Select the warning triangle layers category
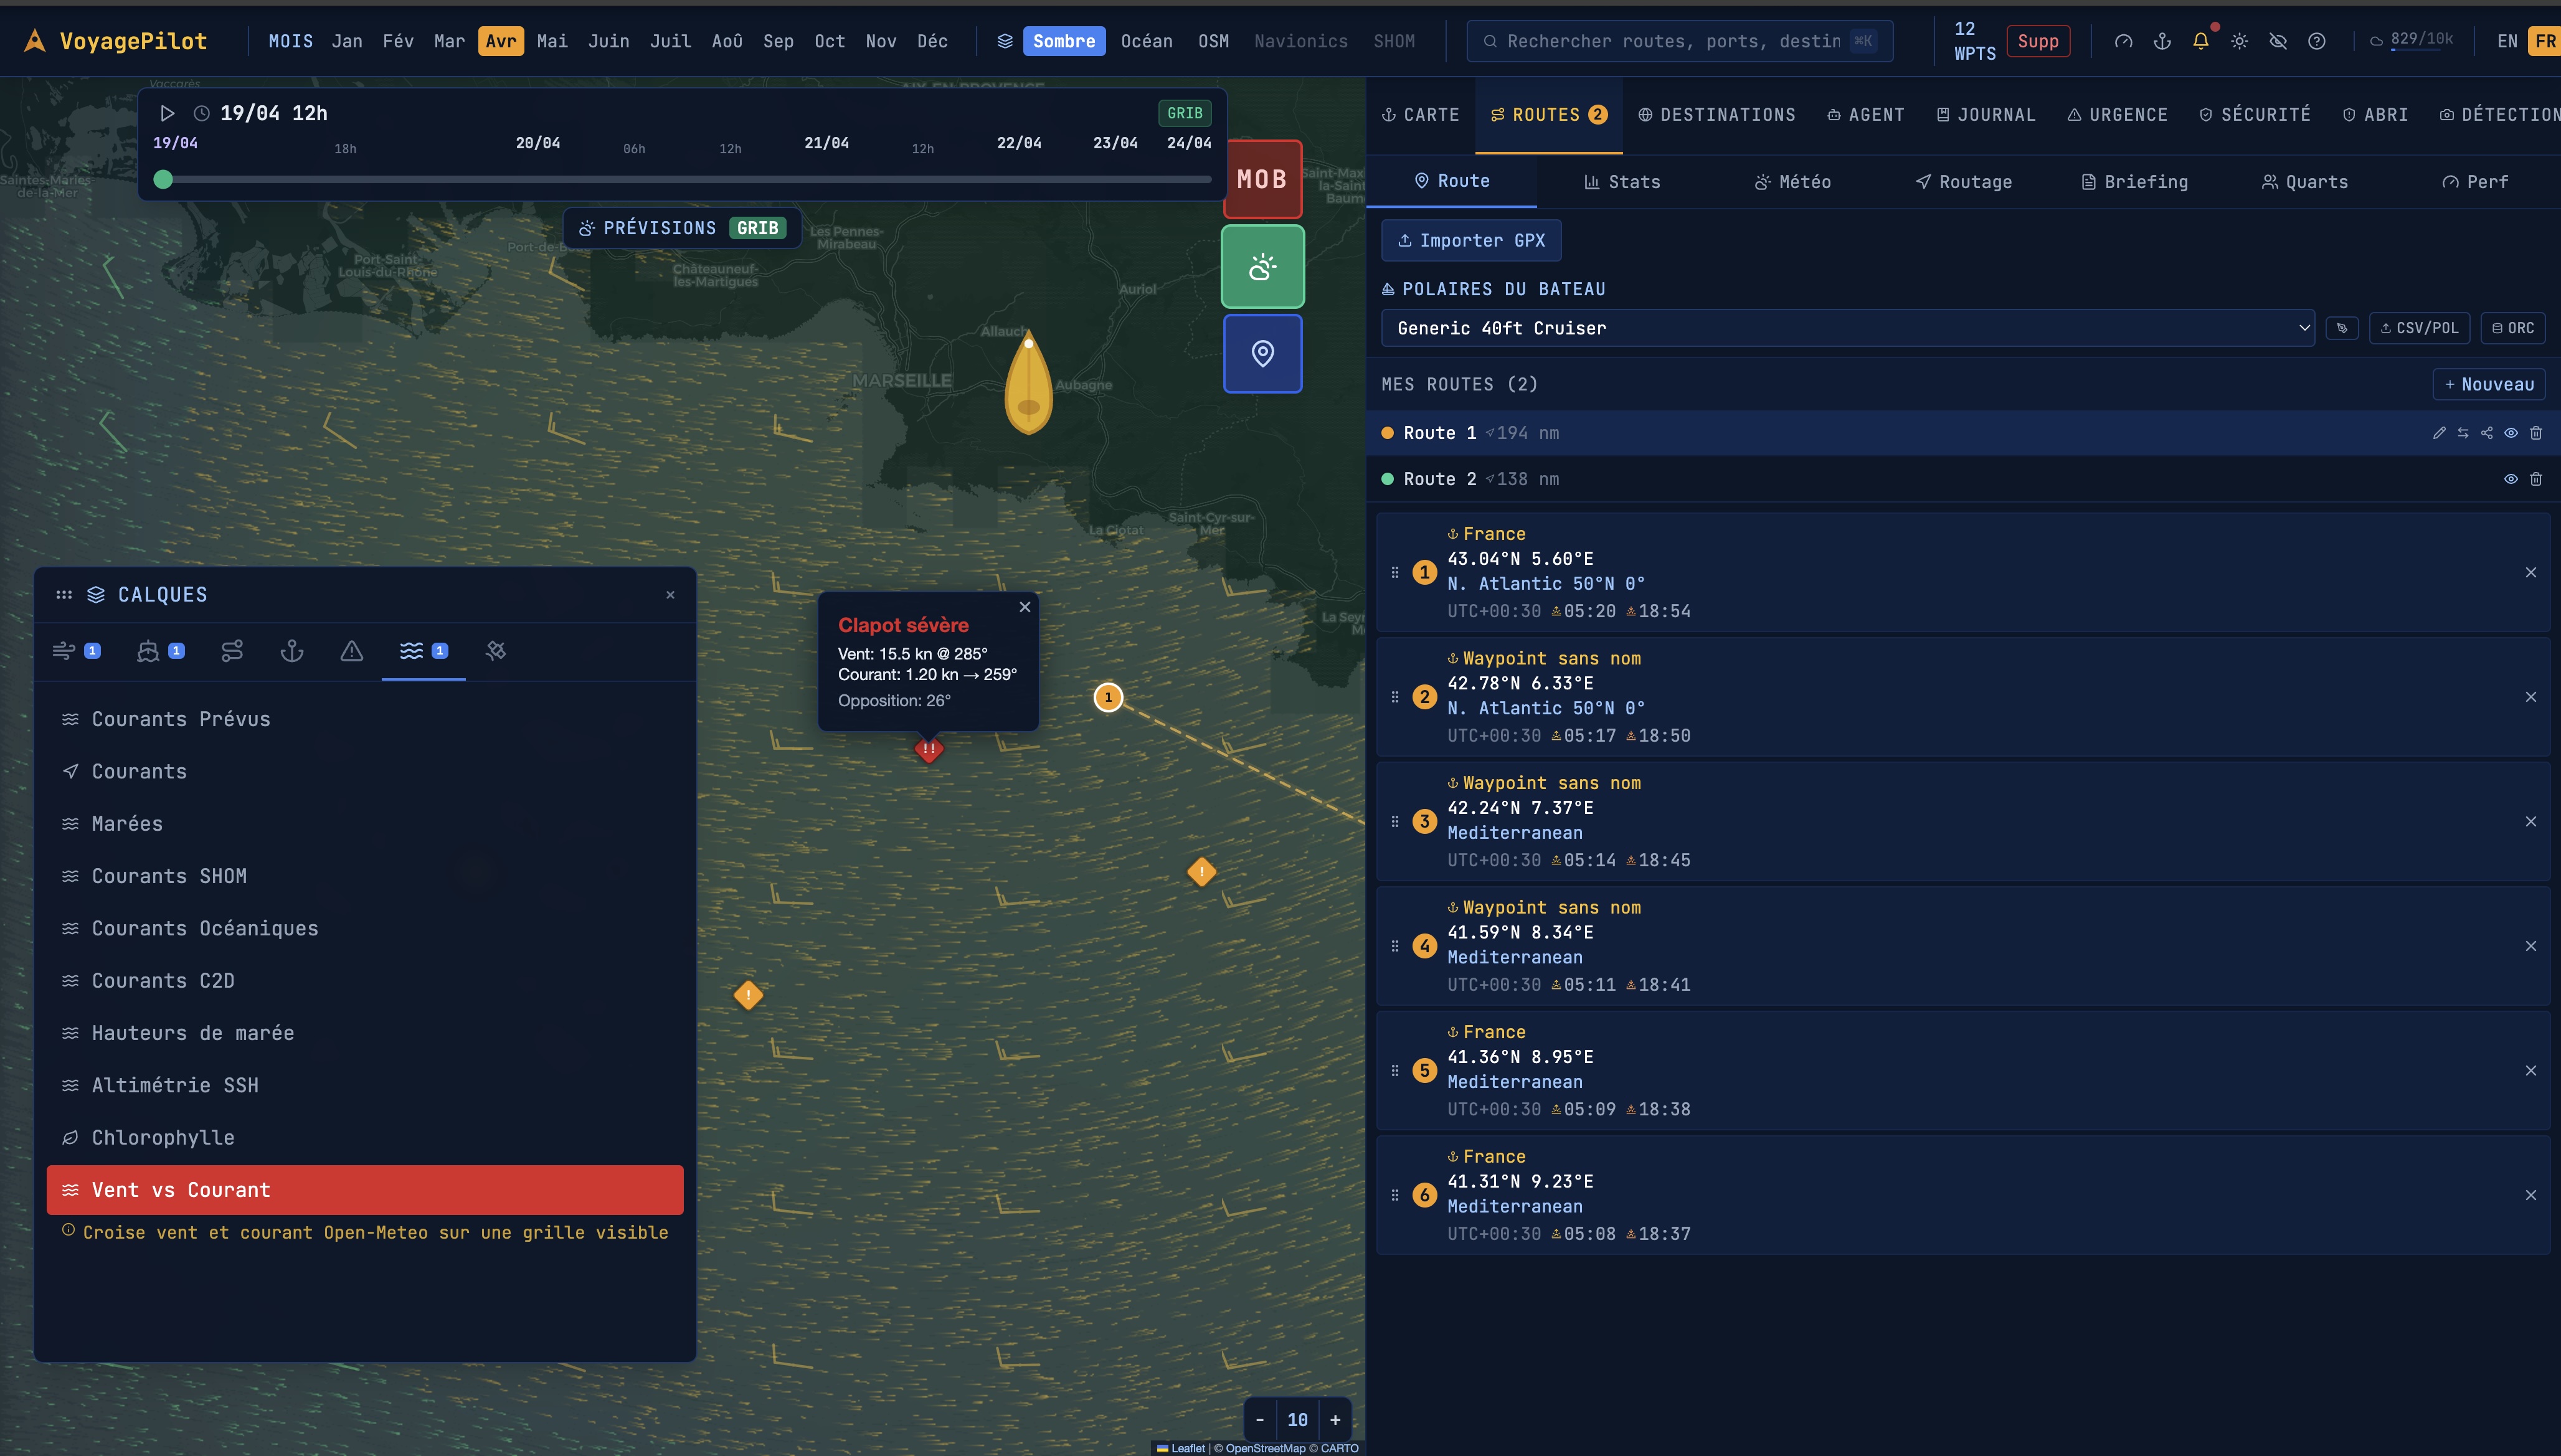The width and height of the screenshot is (2561, 1456). pyautogui.click(x=352, y=651)
